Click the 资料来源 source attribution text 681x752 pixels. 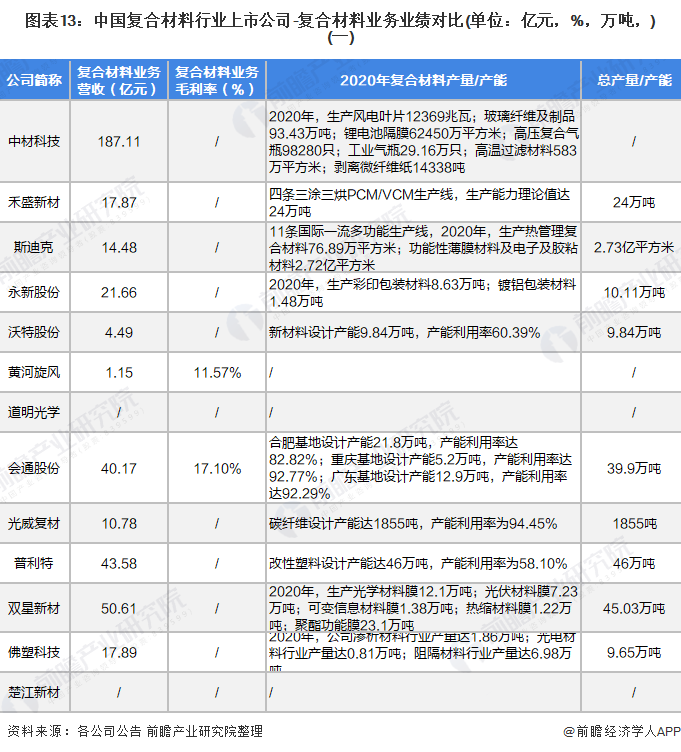[x=135, y=732]
